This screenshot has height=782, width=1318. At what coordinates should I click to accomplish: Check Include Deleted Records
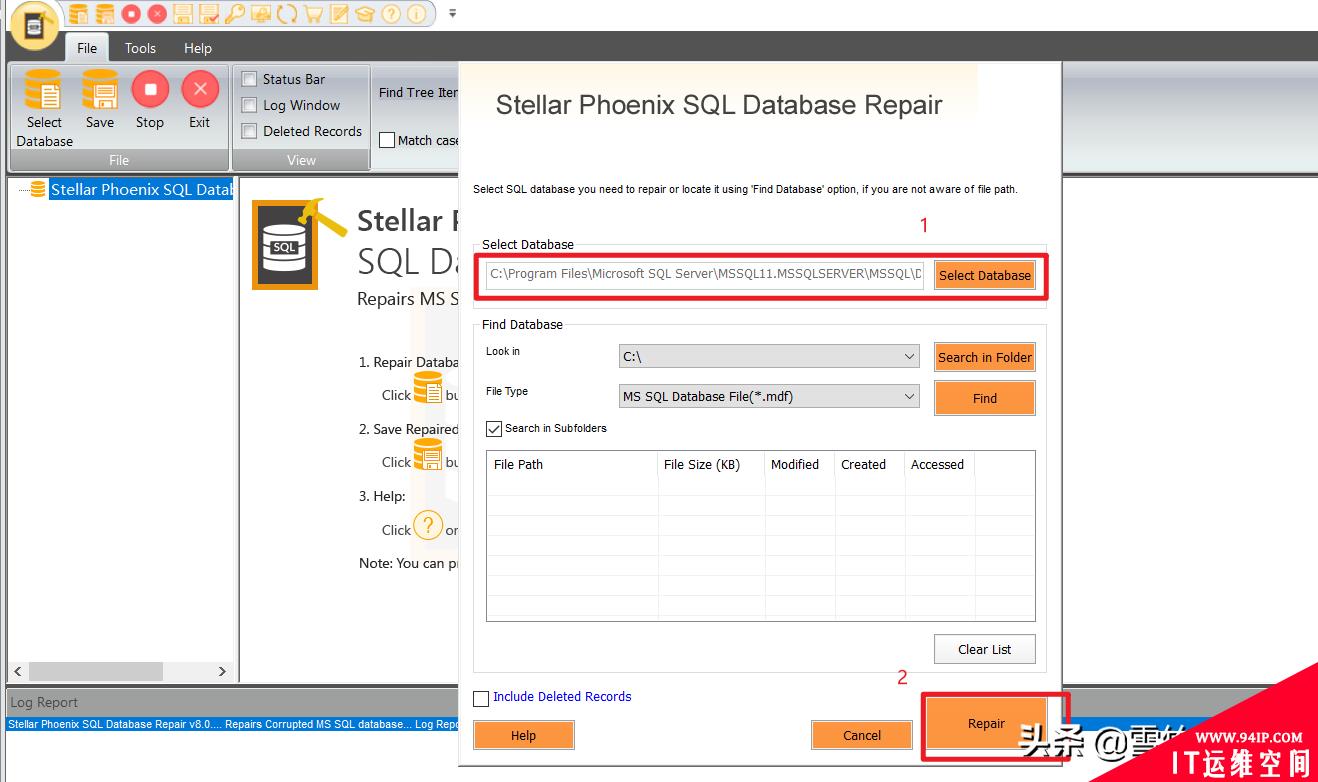(481, 698)
